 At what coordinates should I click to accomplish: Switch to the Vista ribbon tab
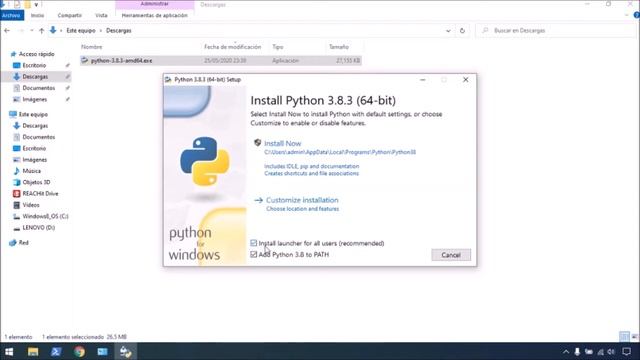point(101,15)
